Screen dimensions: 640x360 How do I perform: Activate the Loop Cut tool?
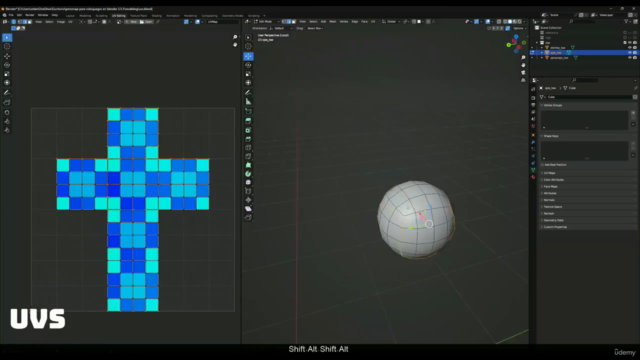tap(248, 148)
